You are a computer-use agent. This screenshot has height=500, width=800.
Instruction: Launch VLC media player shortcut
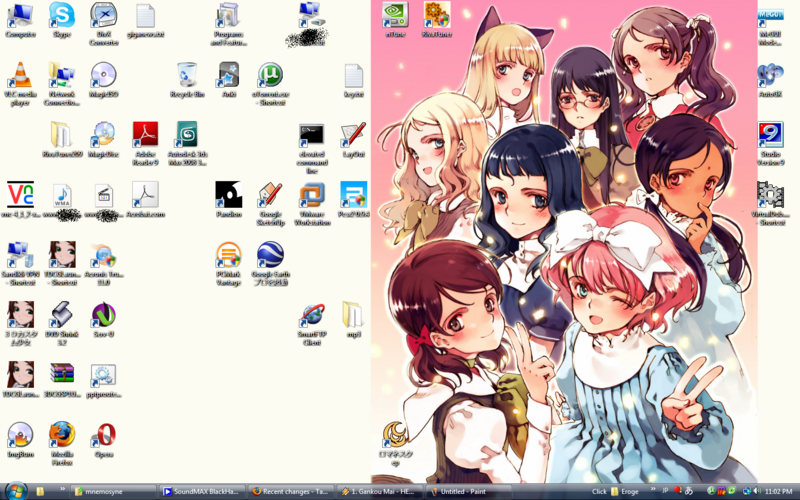pos(20,76)
